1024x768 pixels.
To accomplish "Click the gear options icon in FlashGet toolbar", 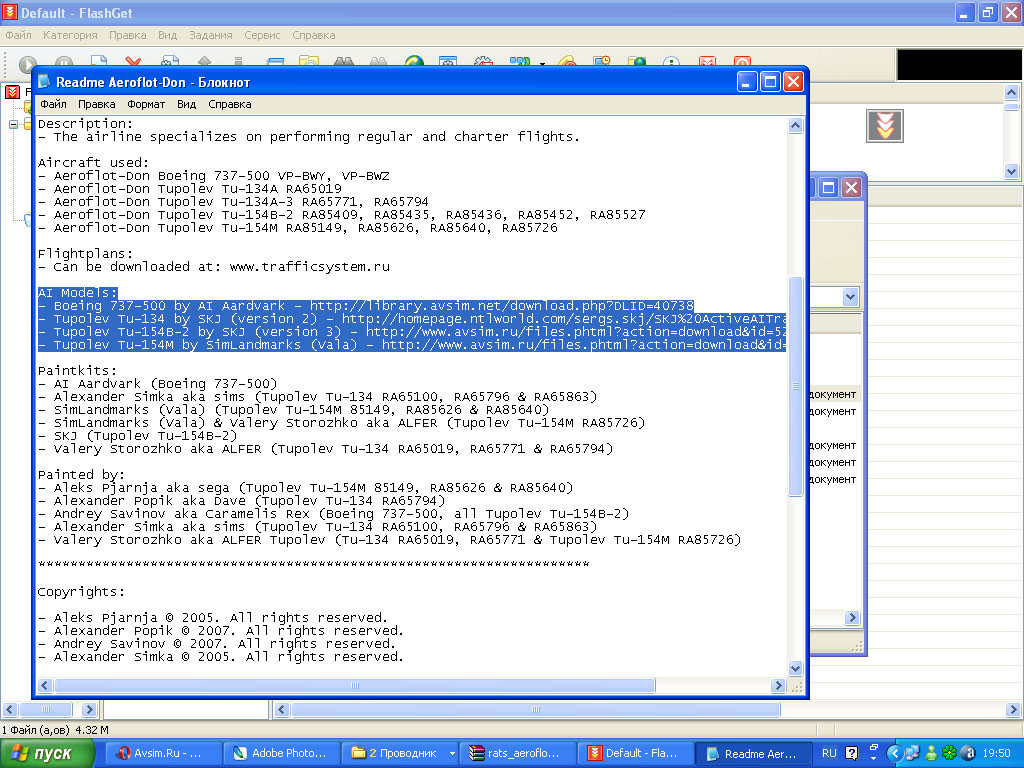I will [483, 61].
